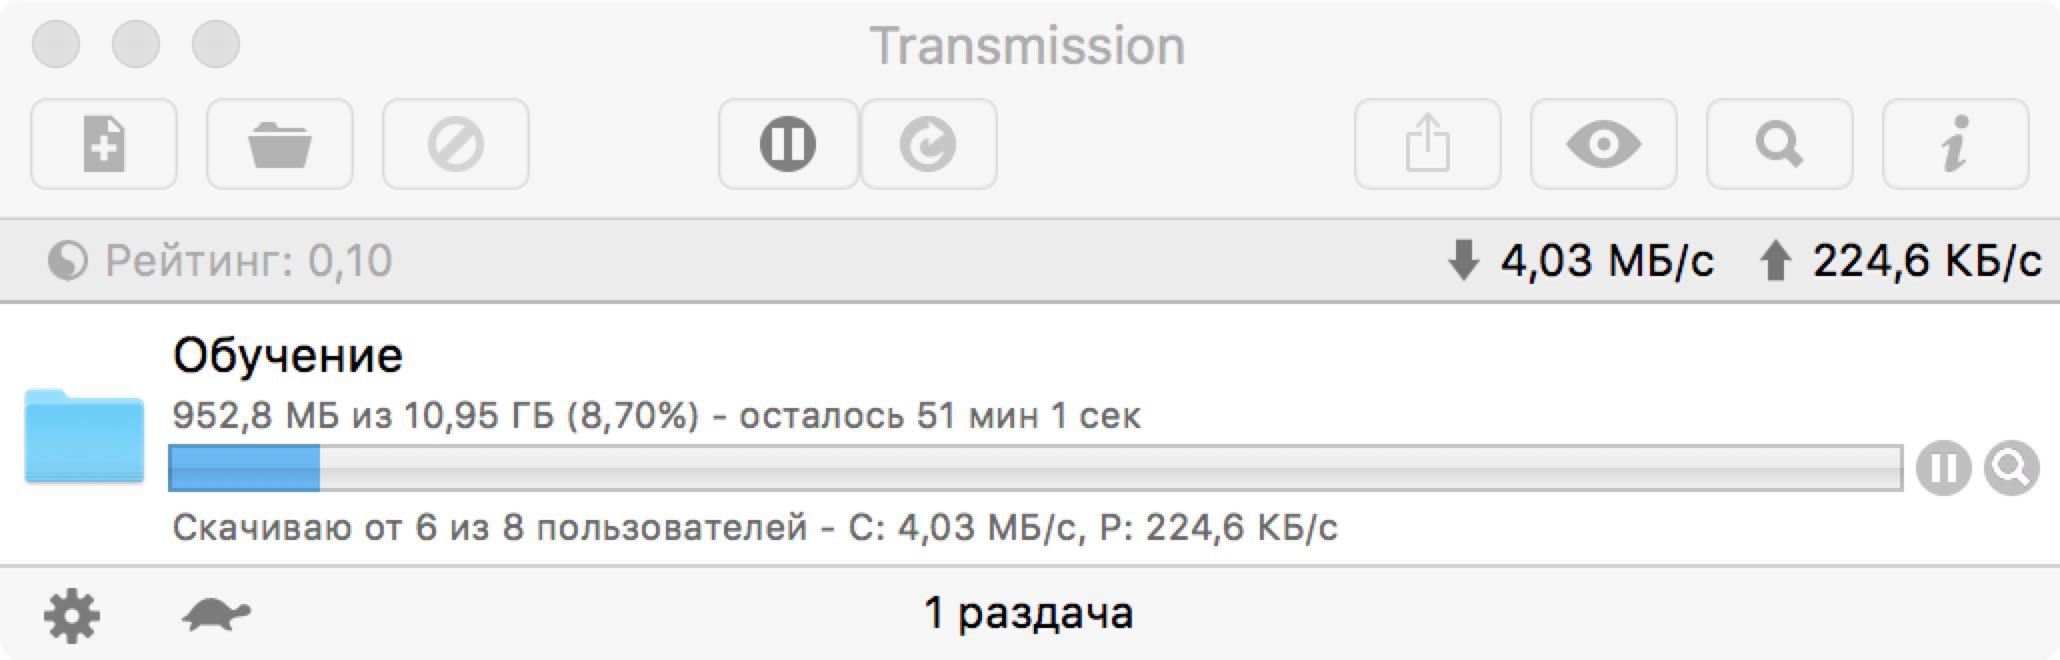Click the 1 раздача status text
The height and width of the screenshot is (660, 2060).
click(x=1028, y=613)
